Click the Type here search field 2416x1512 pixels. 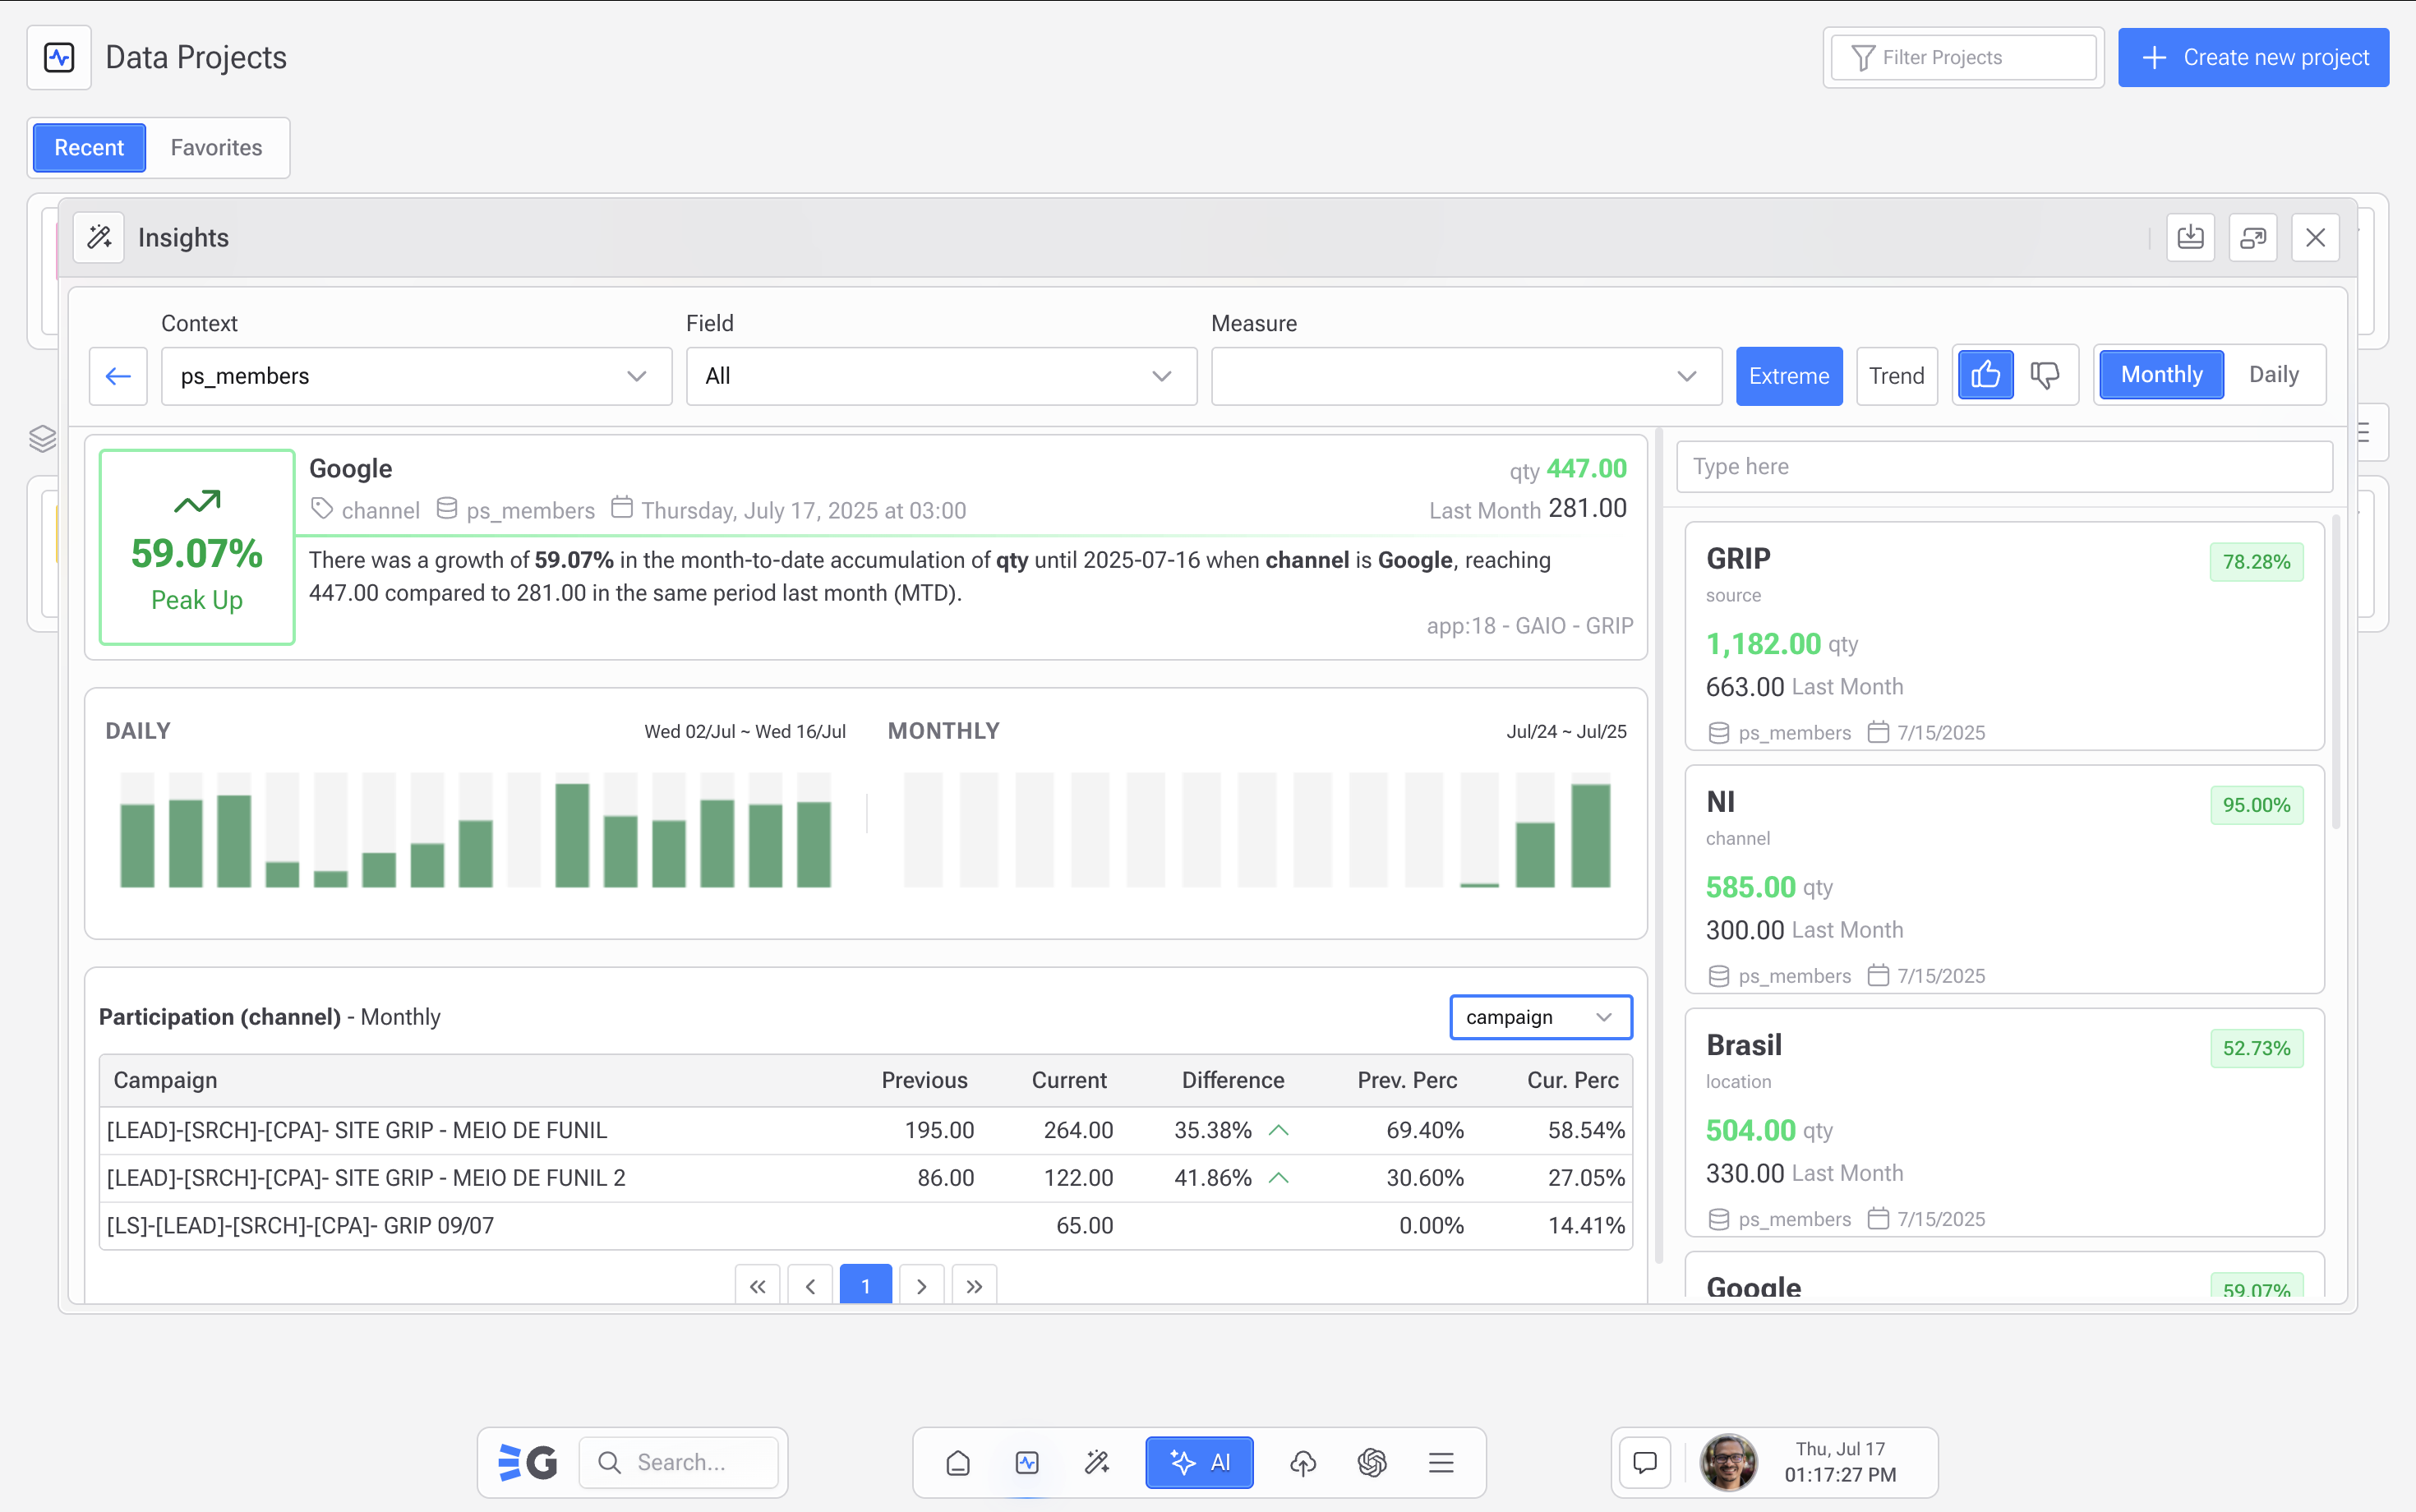pos(2003,467)
